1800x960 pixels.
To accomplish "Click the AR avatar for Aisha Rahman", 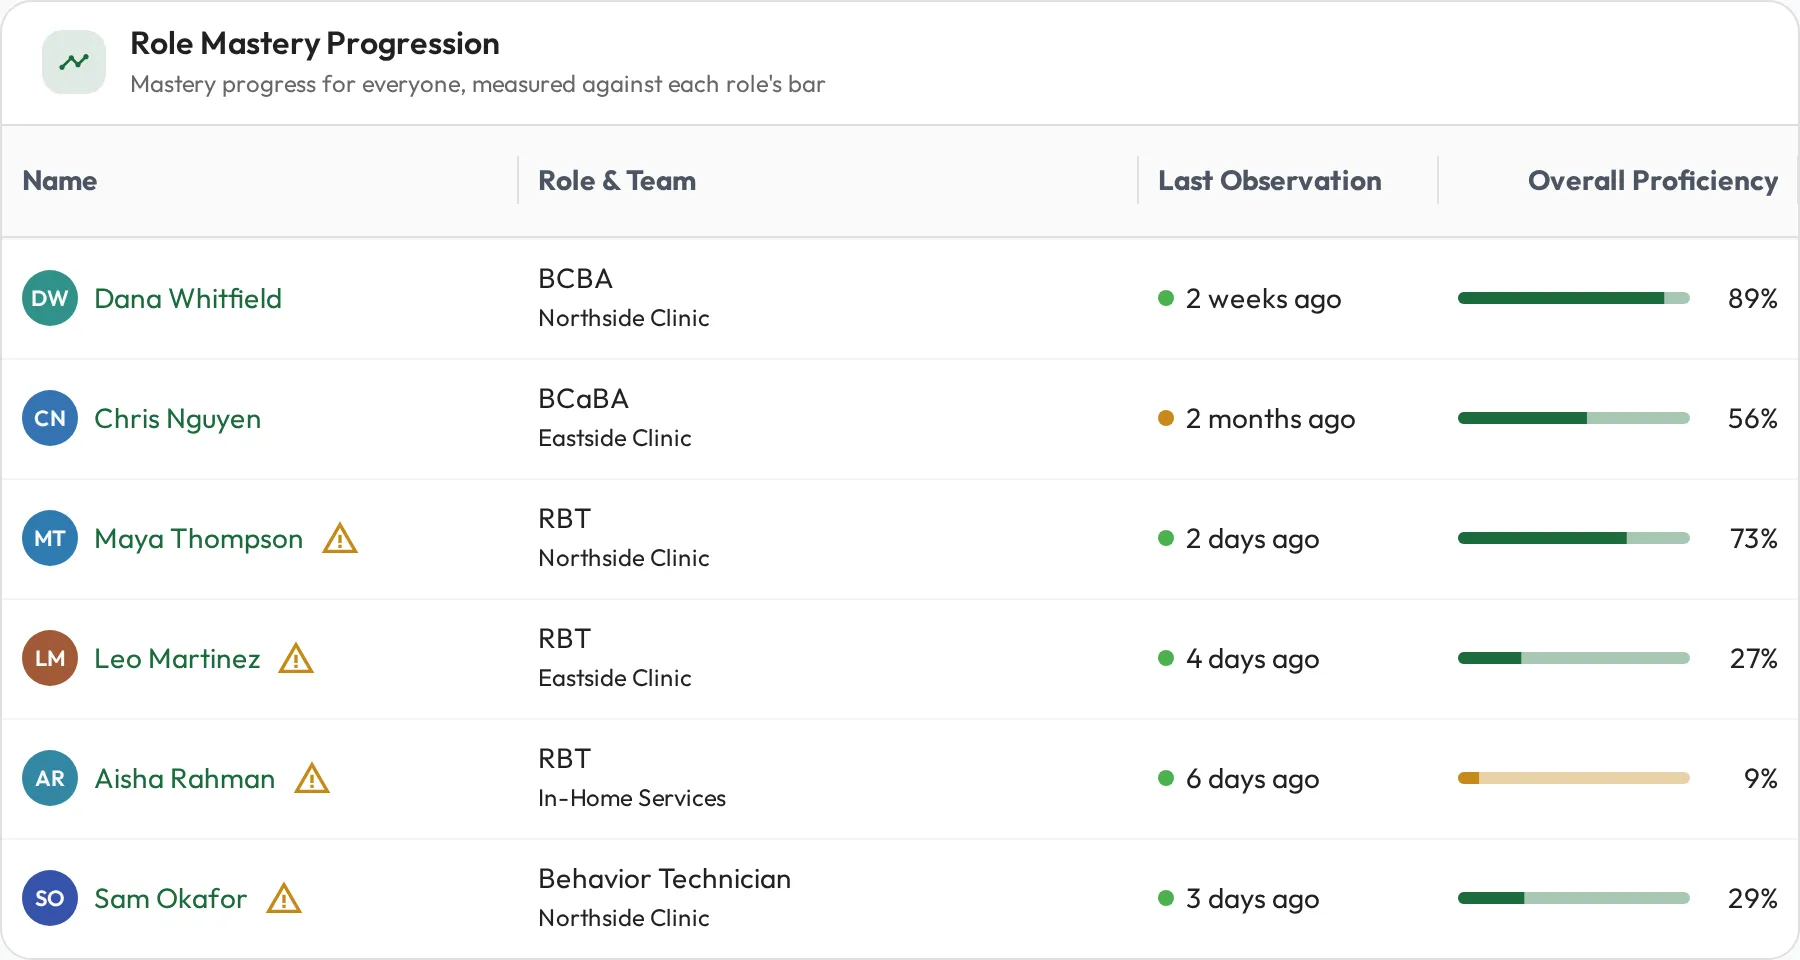I will (50, 778).
